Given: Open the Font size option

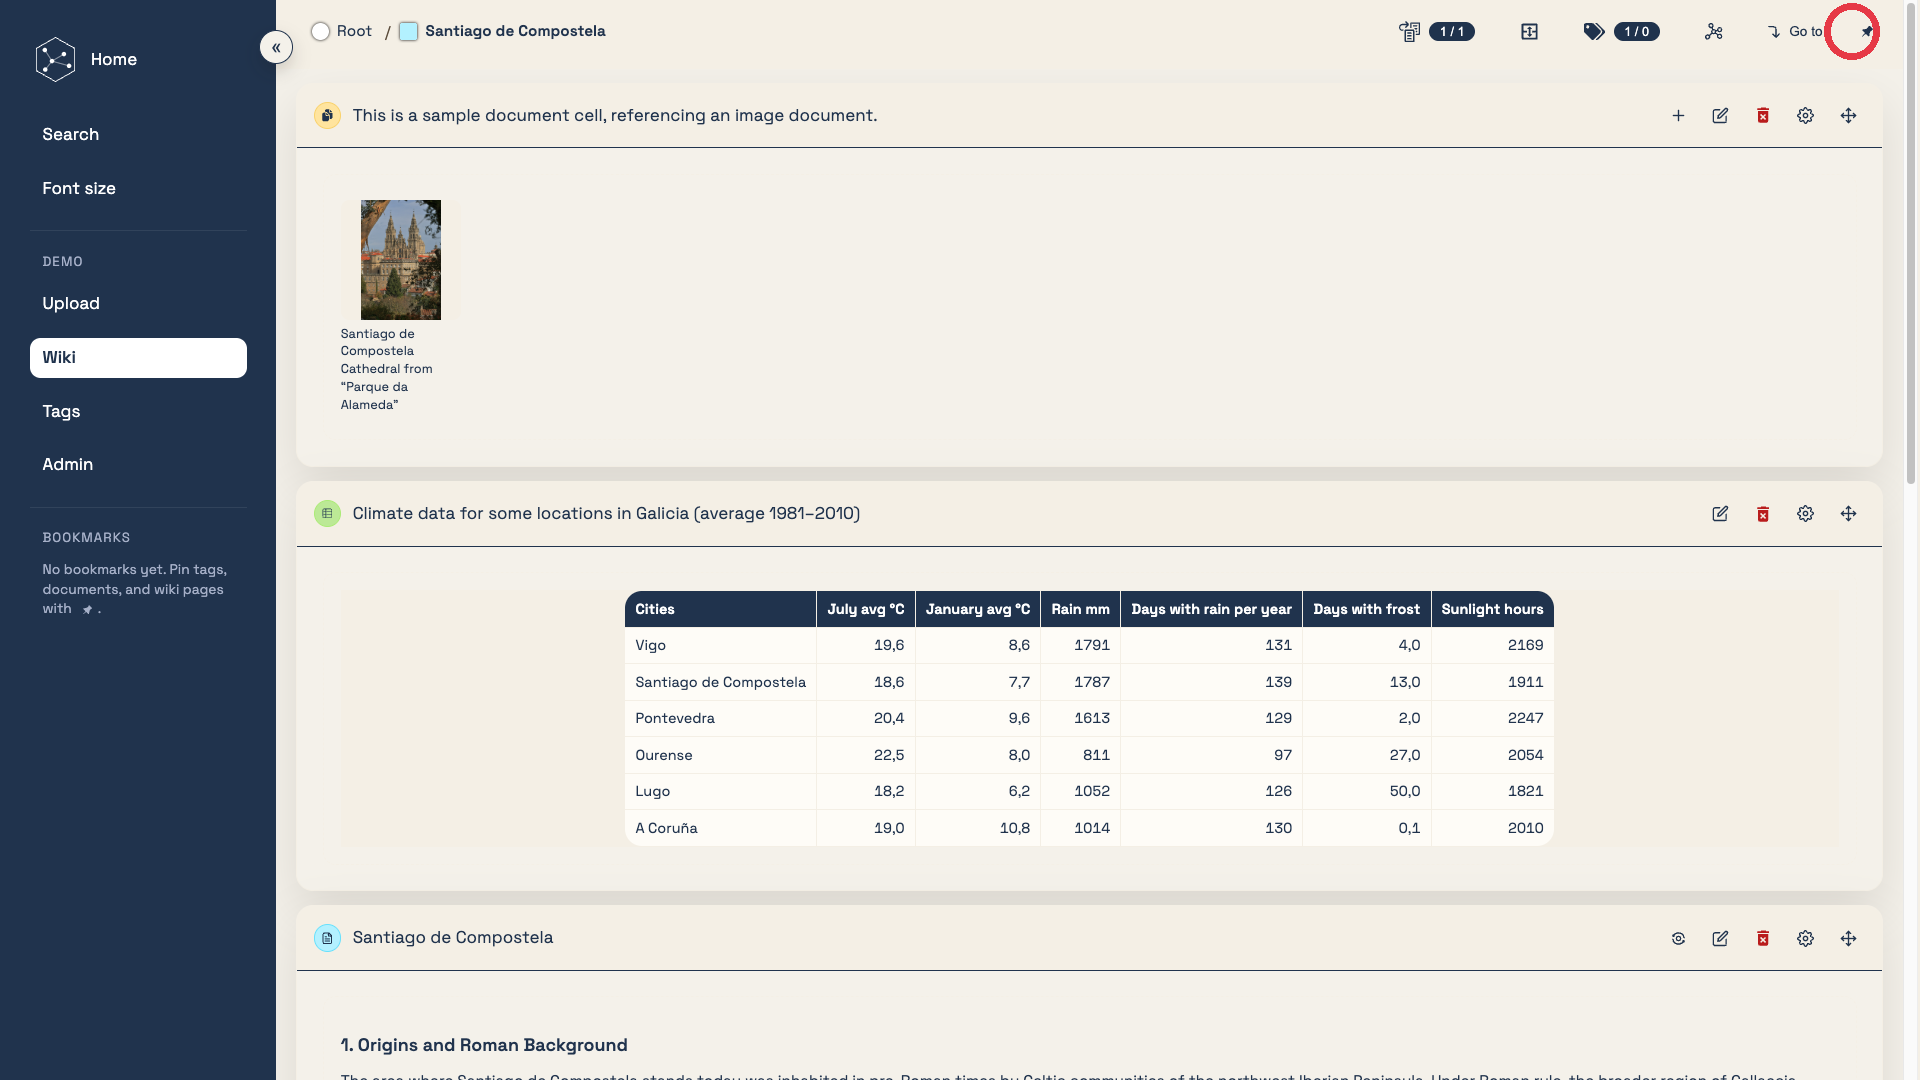Looking at the screenshot, I should (x=79, y=188).
